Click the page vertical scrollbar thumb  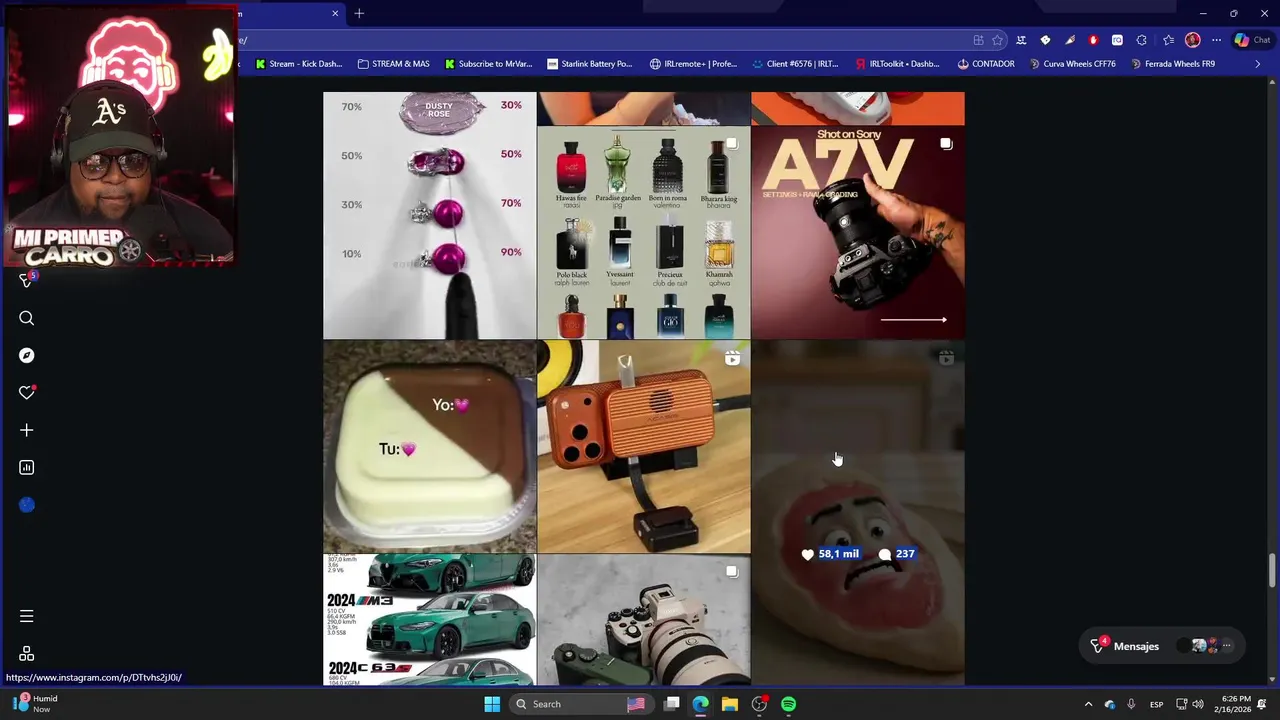click(x=1272, y=570)
